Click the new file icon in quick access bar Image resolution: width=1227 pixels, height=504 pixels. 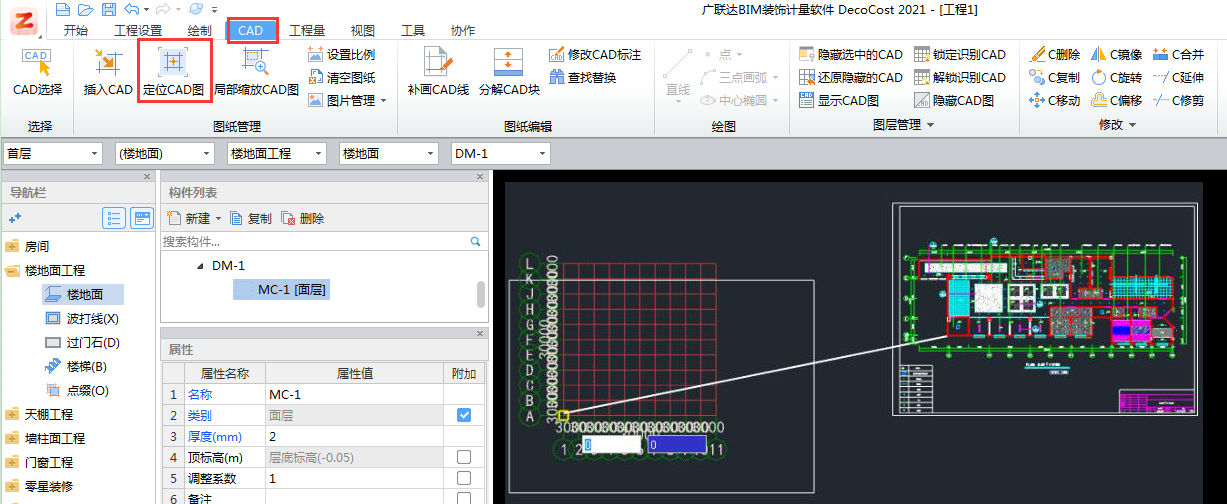(64, 9)
